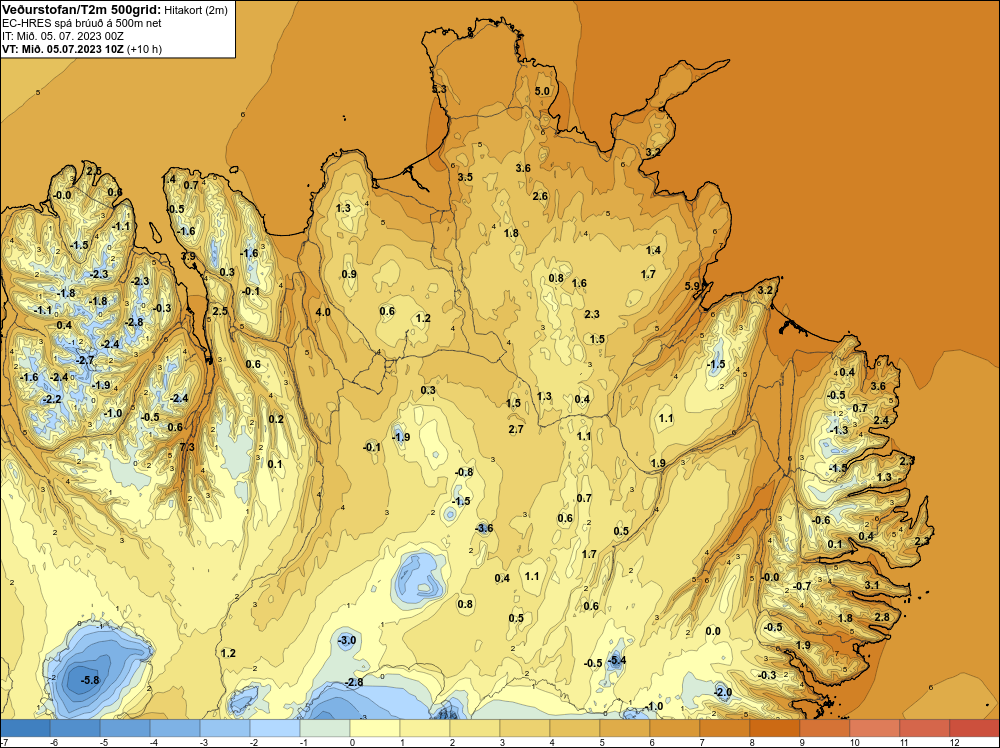Screen dimensions: 1000x748
Task: Click the 'IT: Mið. 05. 07. 2023 00Z' line
Action: click(x=62, y=36)
